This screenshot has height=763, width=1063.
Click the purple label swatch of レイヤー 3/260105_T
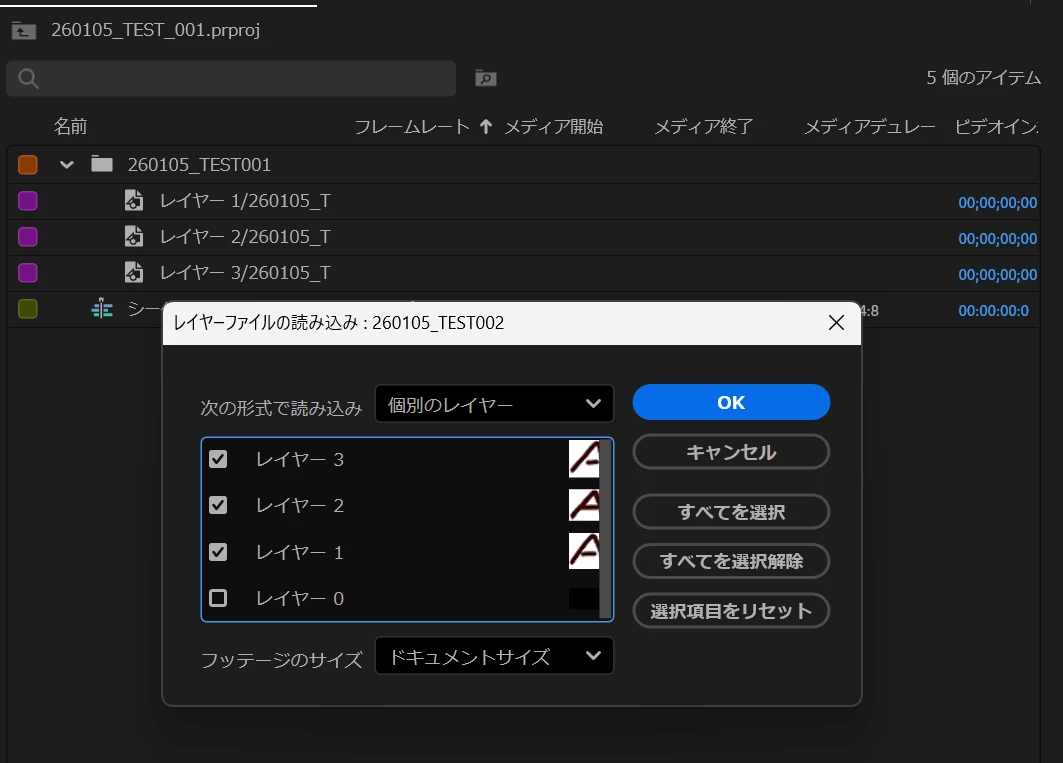point(28,273)
